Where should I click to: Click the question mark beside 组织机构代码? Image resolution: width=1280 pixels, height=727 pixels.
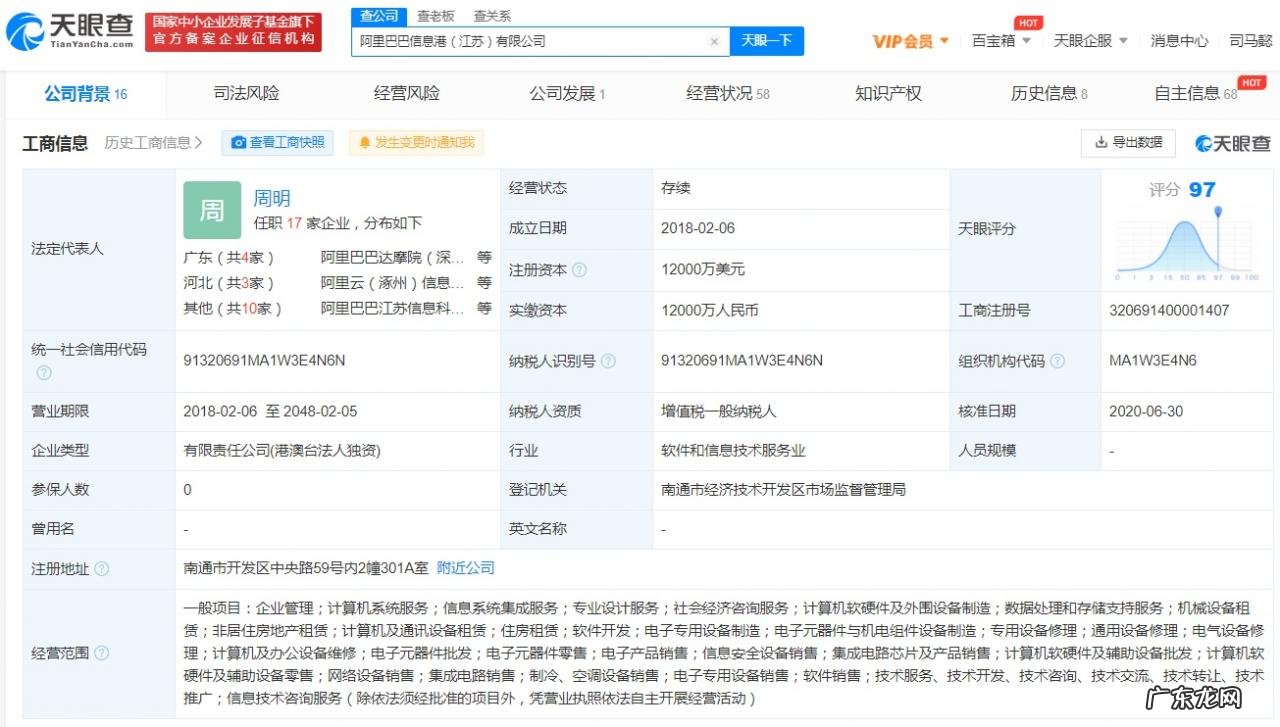point(1058,361)
